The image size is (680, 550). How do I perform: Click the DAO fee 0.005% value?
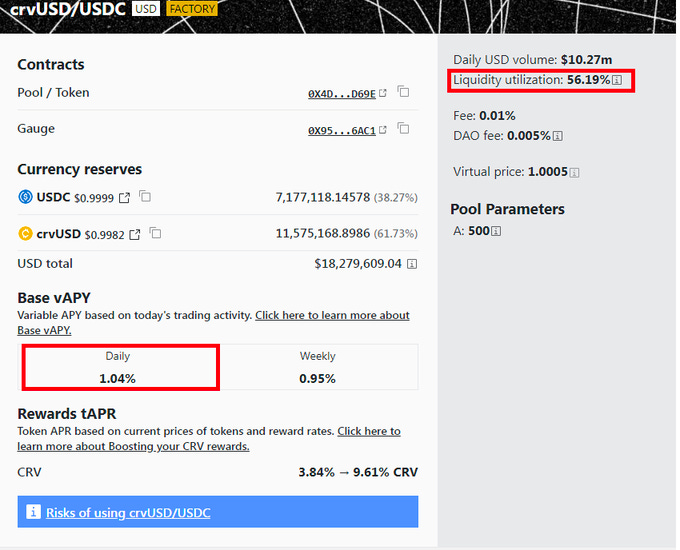[x=529, y=136]
